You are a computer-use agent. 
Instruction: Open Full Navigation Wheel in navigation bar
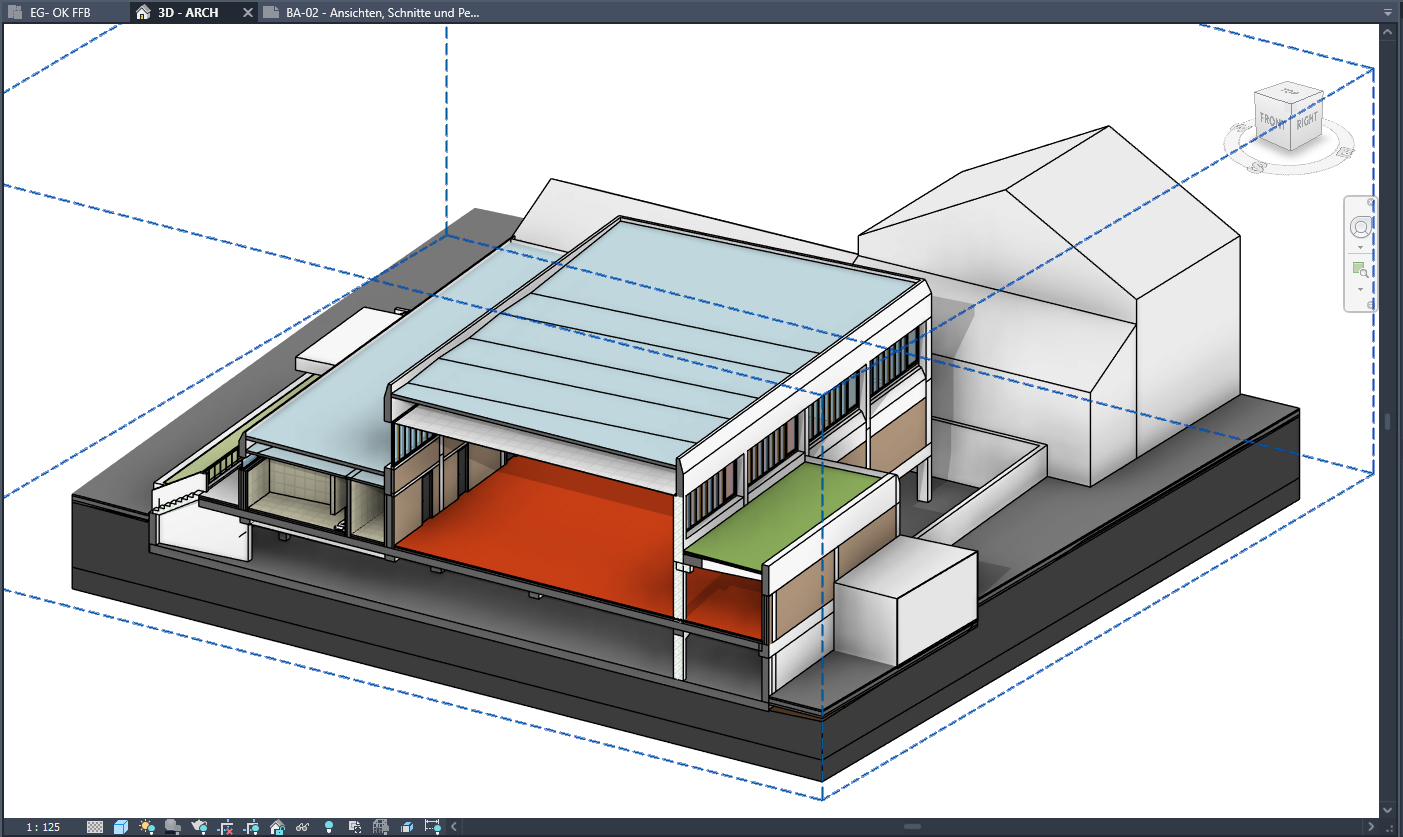point(1360,227)
